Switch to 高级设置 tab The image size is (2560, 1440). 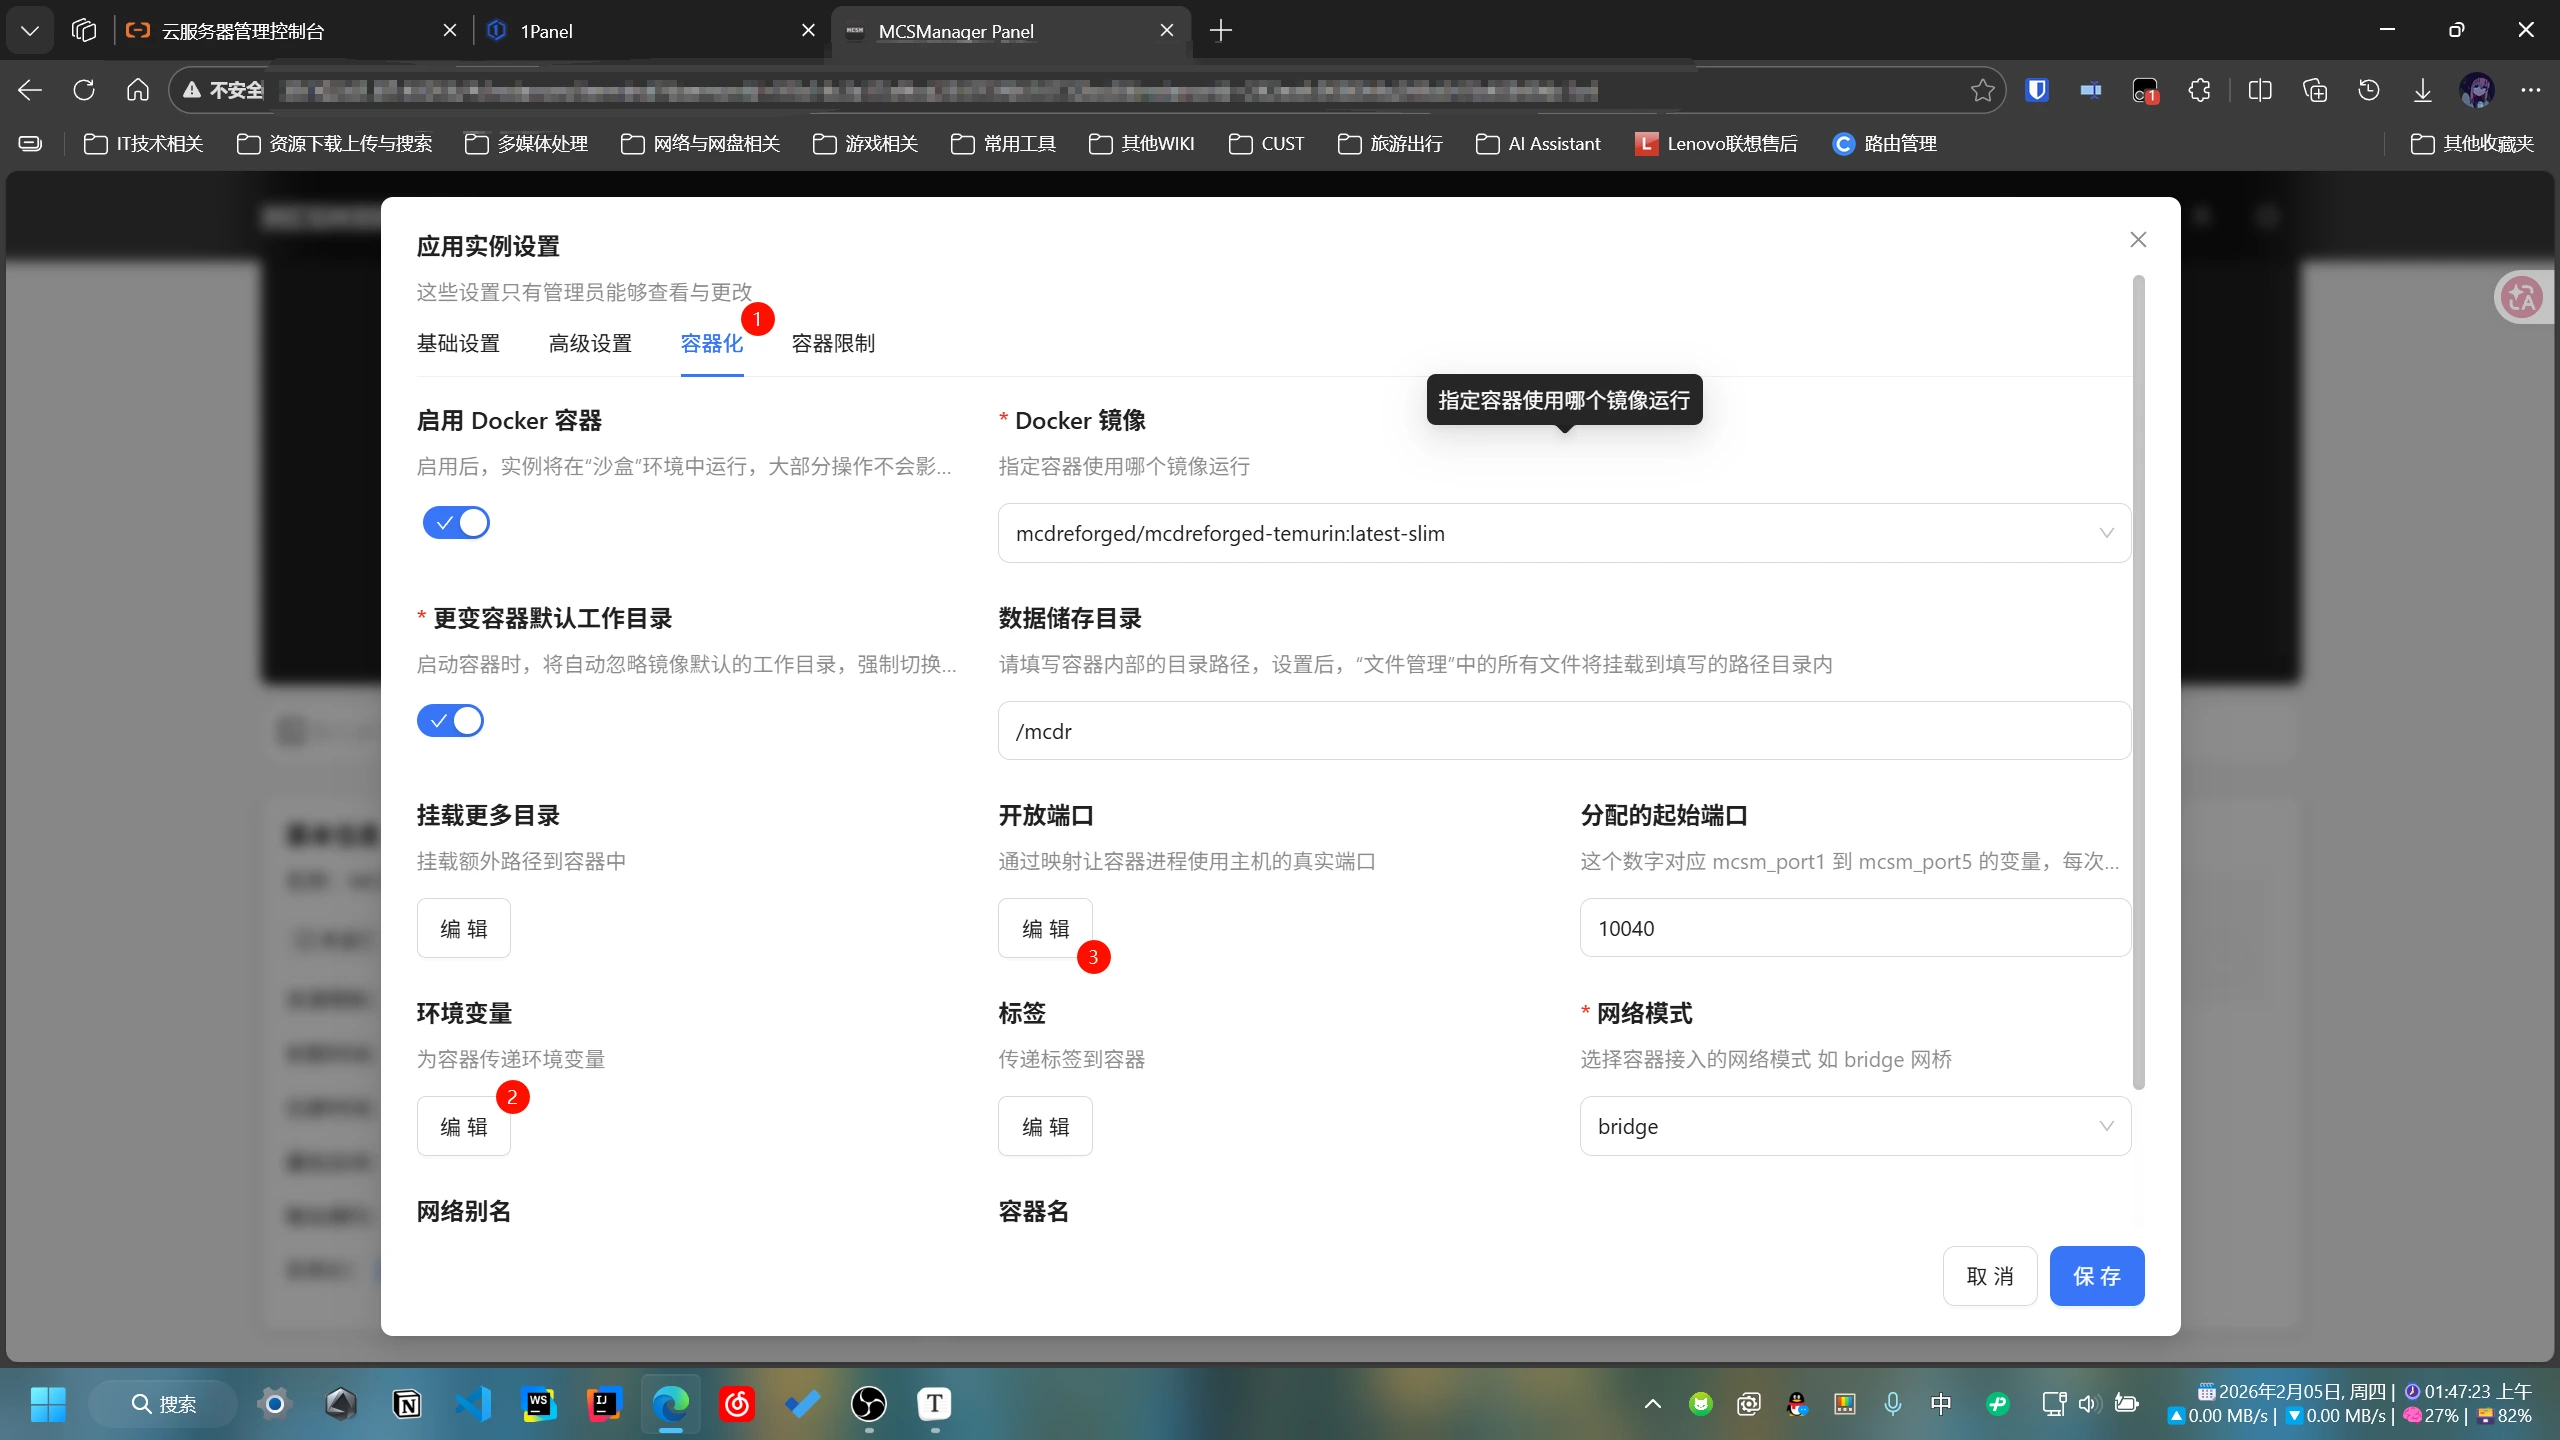(590, 344)
